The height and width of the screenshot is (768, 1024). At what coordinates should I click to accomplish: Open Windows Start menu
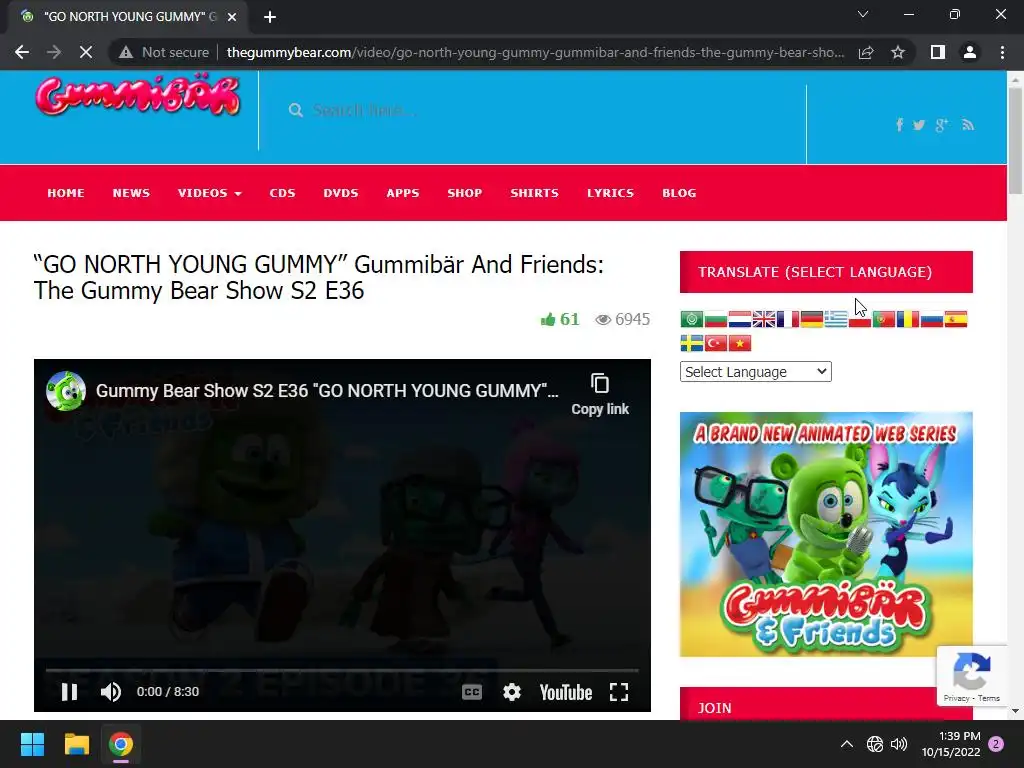(32, 744)
